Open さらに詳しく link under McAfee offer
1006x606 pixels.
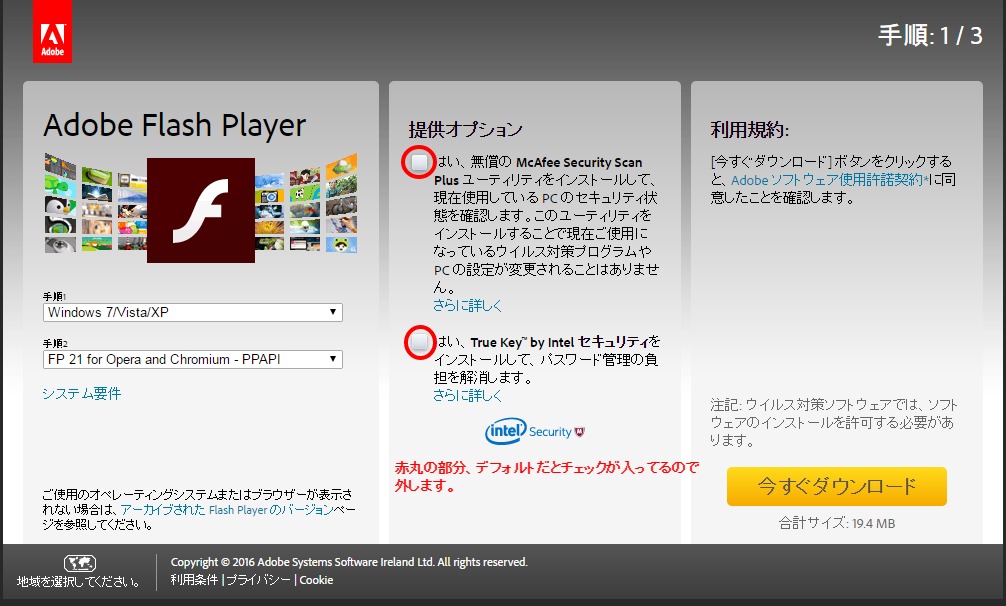pyautogui.click(x=467, y=305)
